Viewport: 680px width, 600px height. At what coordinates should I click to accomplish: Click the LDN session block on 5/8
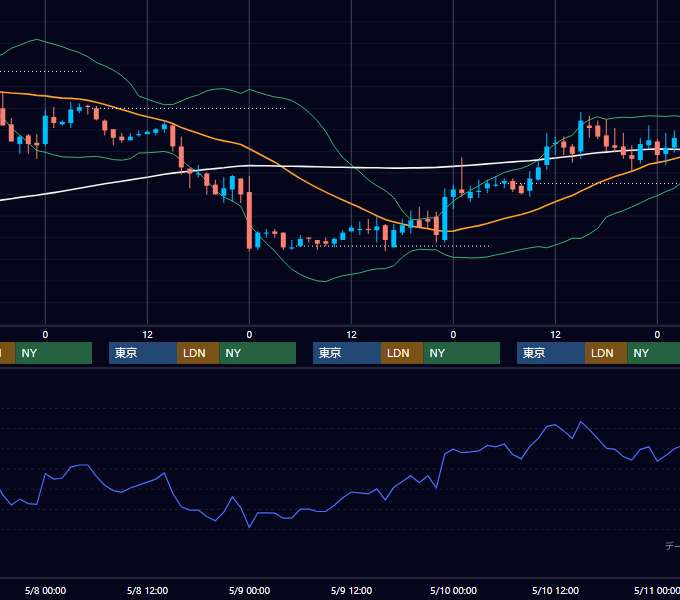point(198,353)
